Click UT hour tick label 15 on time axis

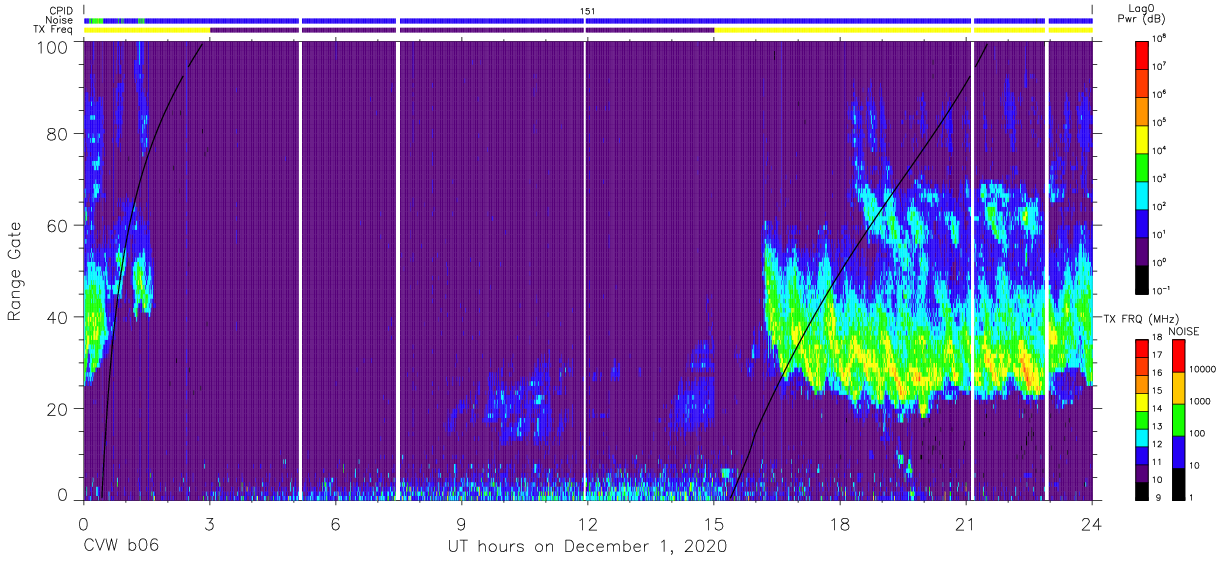pos(713,522)
